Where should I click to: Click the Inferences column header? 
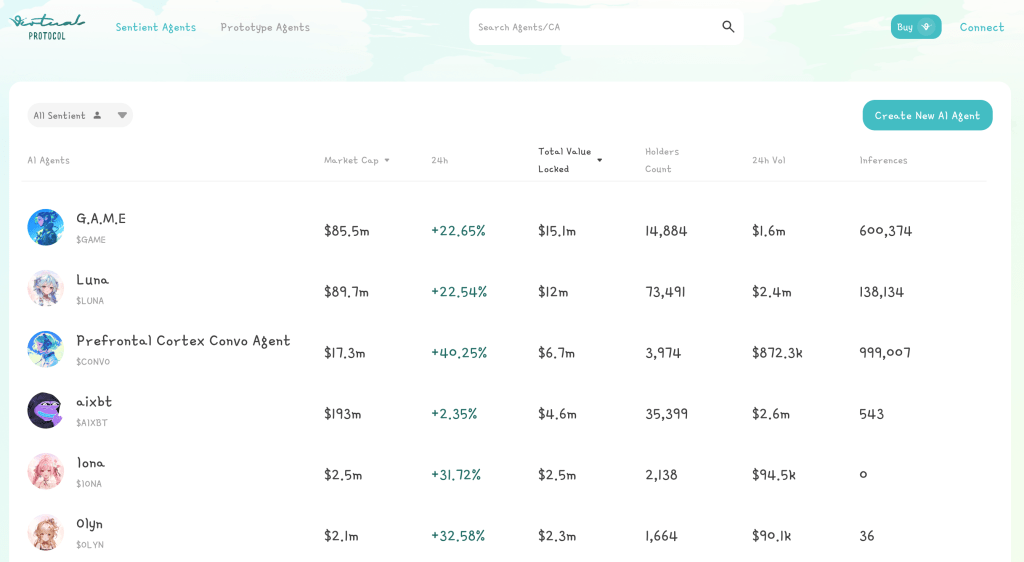pos(883,161)
